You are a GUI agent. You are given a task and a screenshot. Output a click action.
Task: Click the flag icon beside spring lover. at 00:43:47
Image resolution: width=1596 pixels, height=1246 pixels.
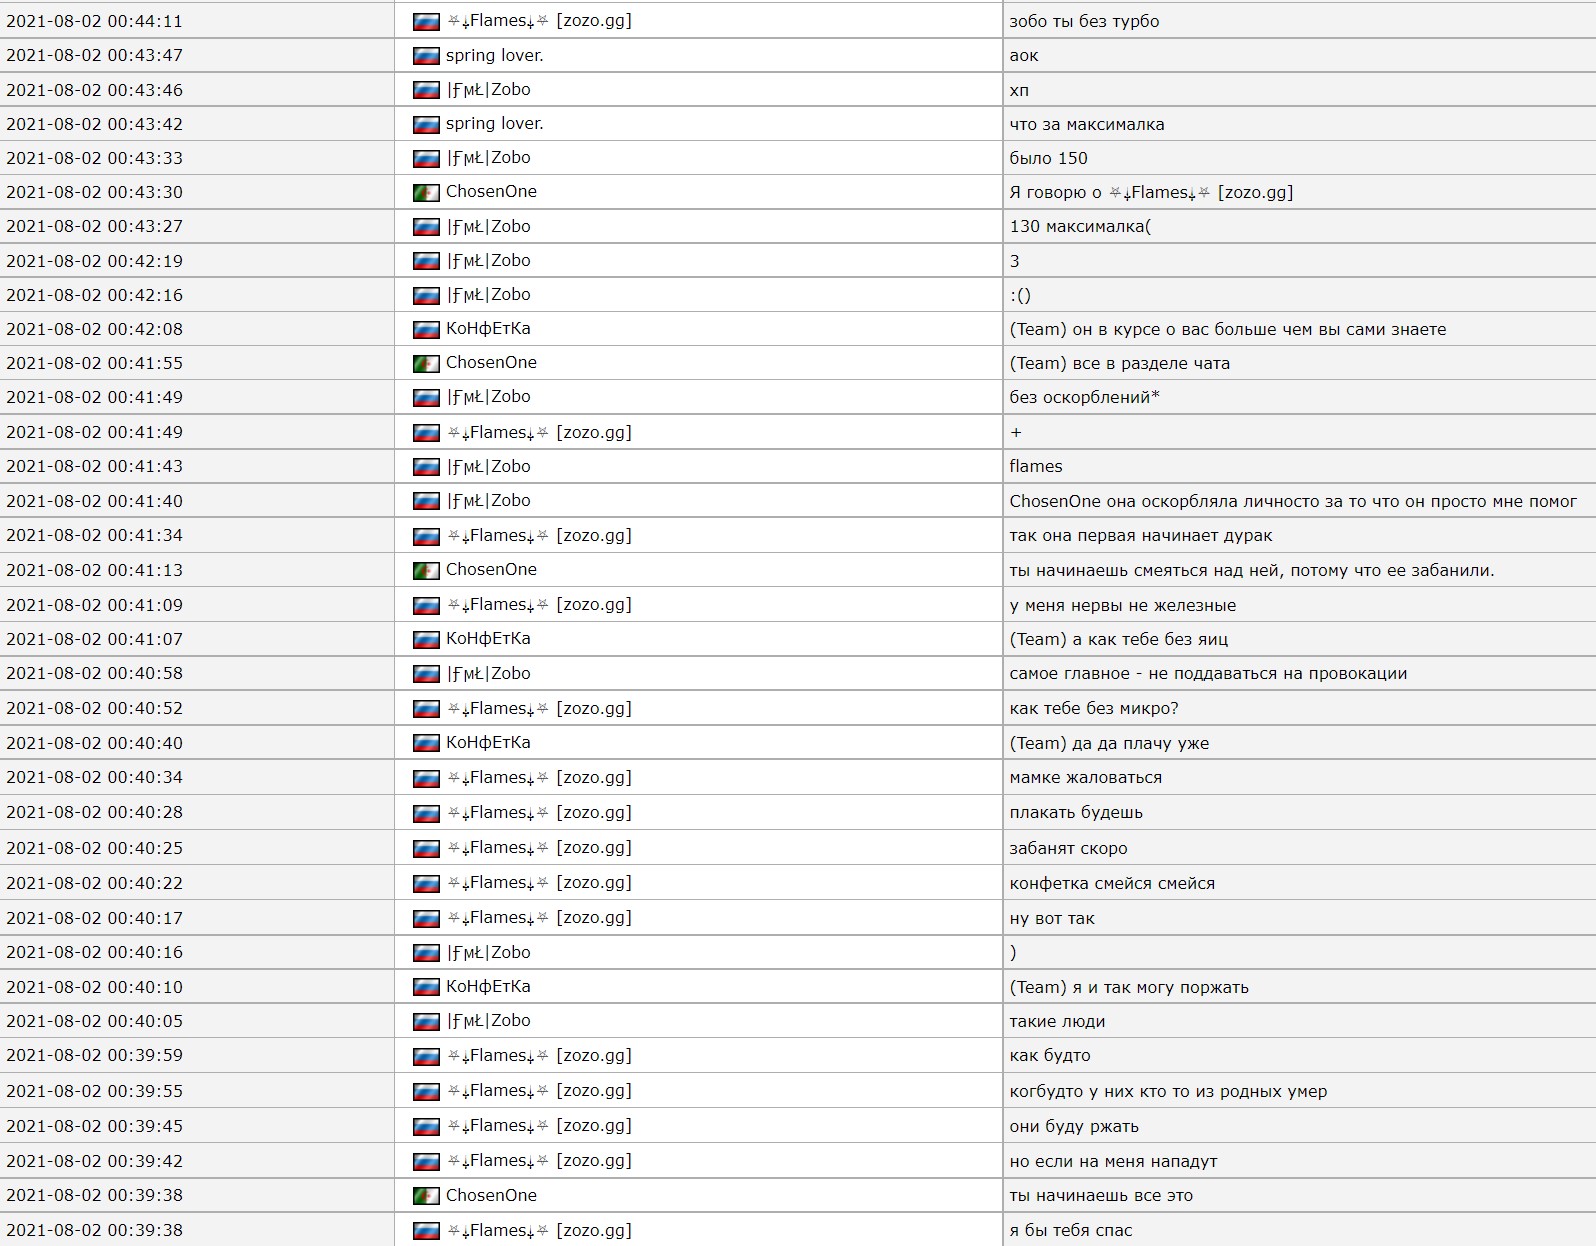[x=426, y=56]
